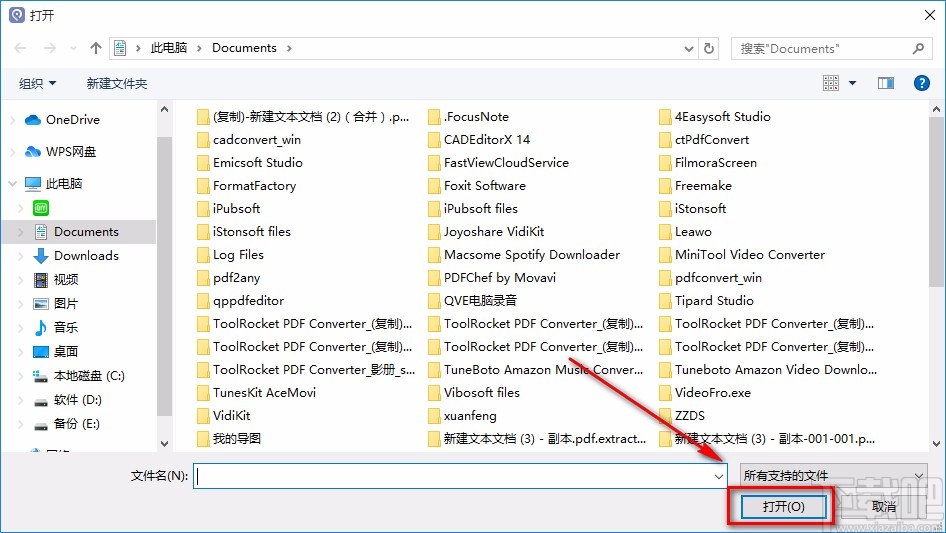Select the Foxit Software folder
946x533 pixels.
(477, 186)
